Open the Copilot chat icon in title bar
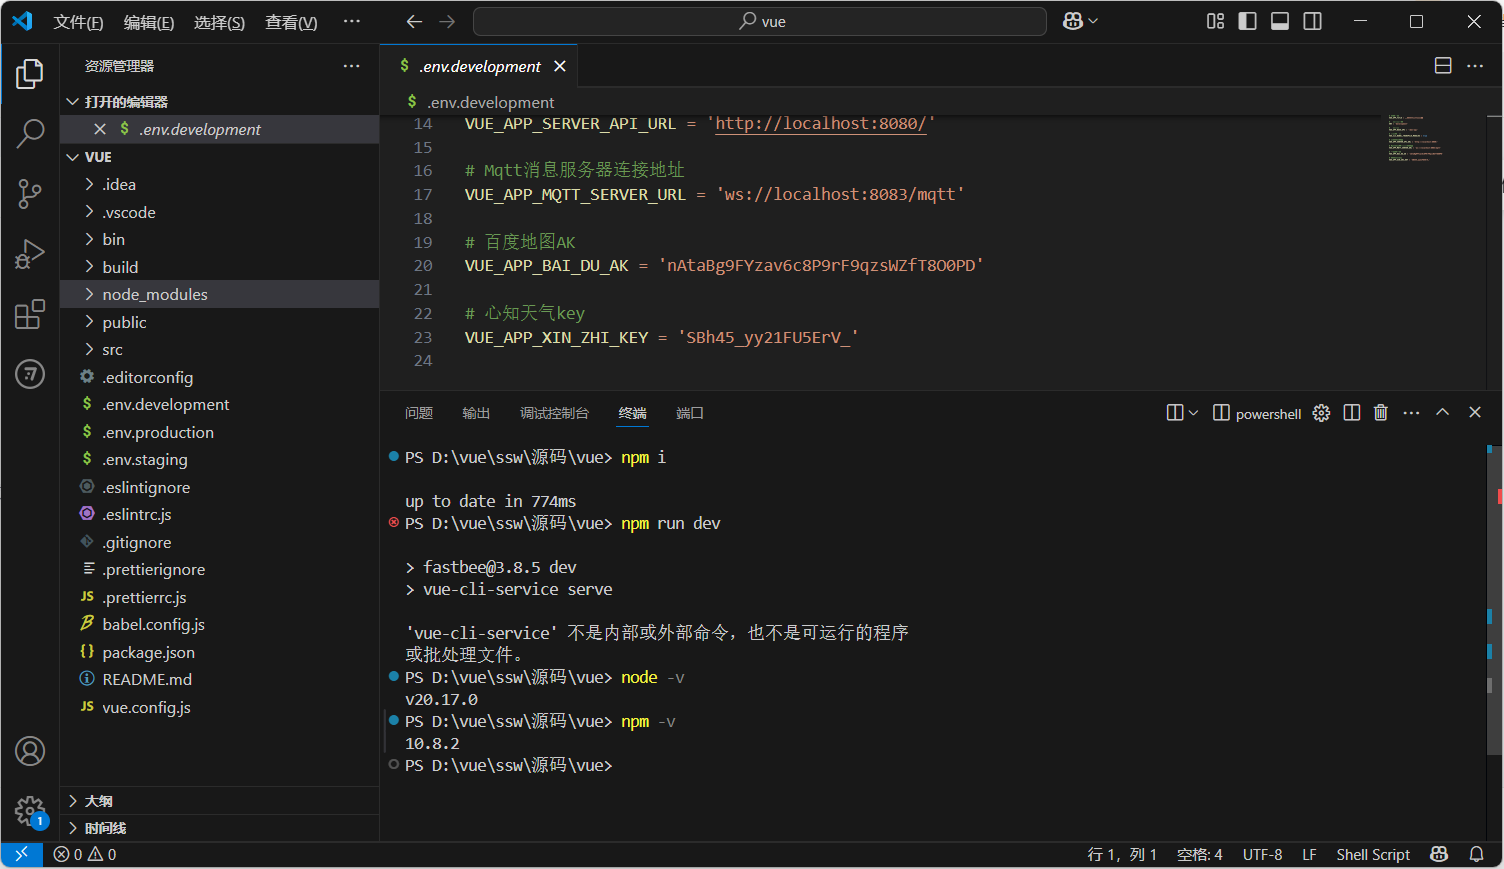This screenshot has width=1504, height=869. [1073, 21]
